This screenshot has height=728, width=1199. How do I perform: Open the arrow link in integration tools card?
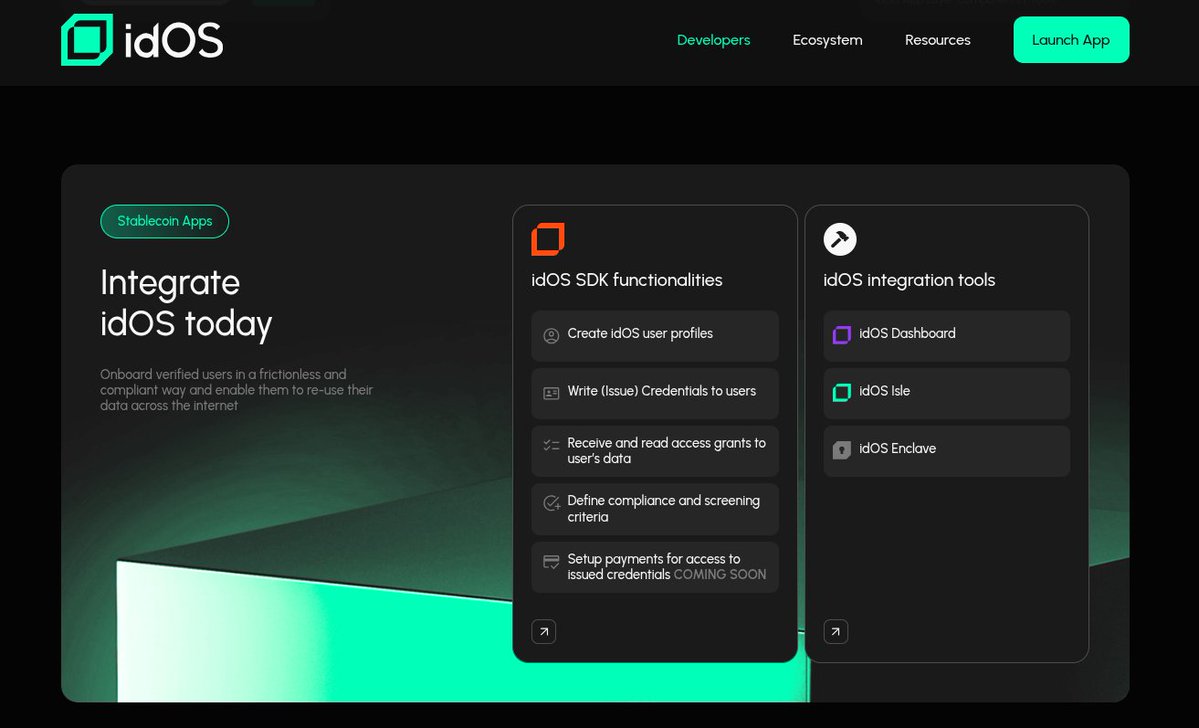(x=836, y=632)
